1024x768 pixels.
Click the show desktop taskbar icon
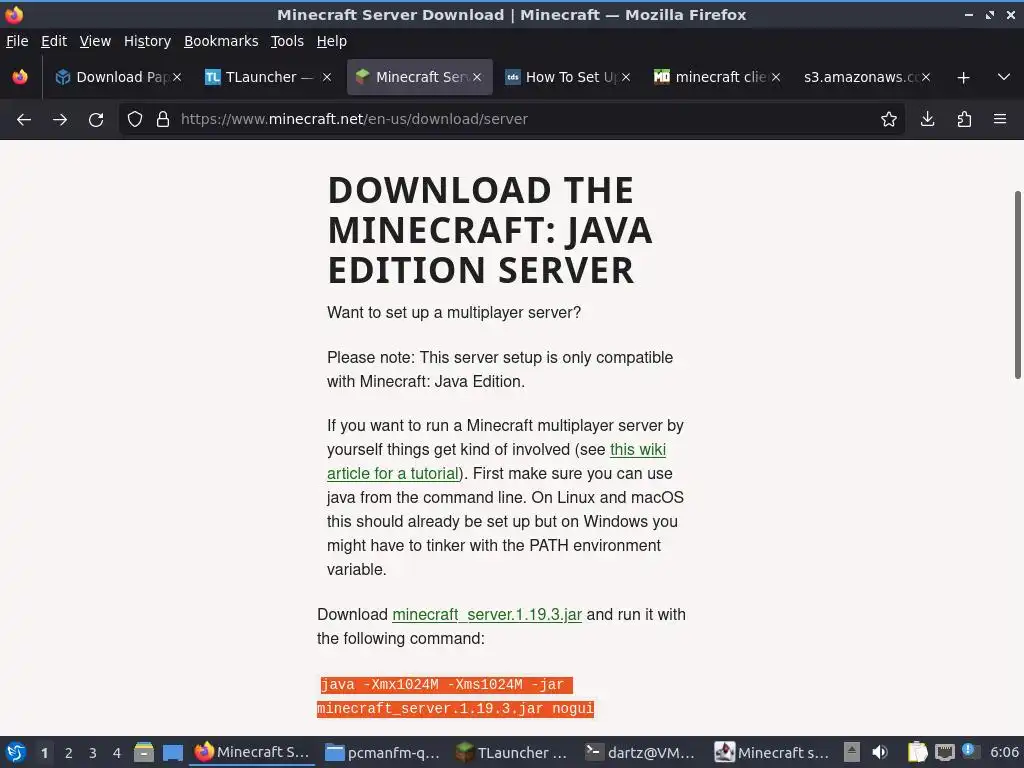(172, 752)
